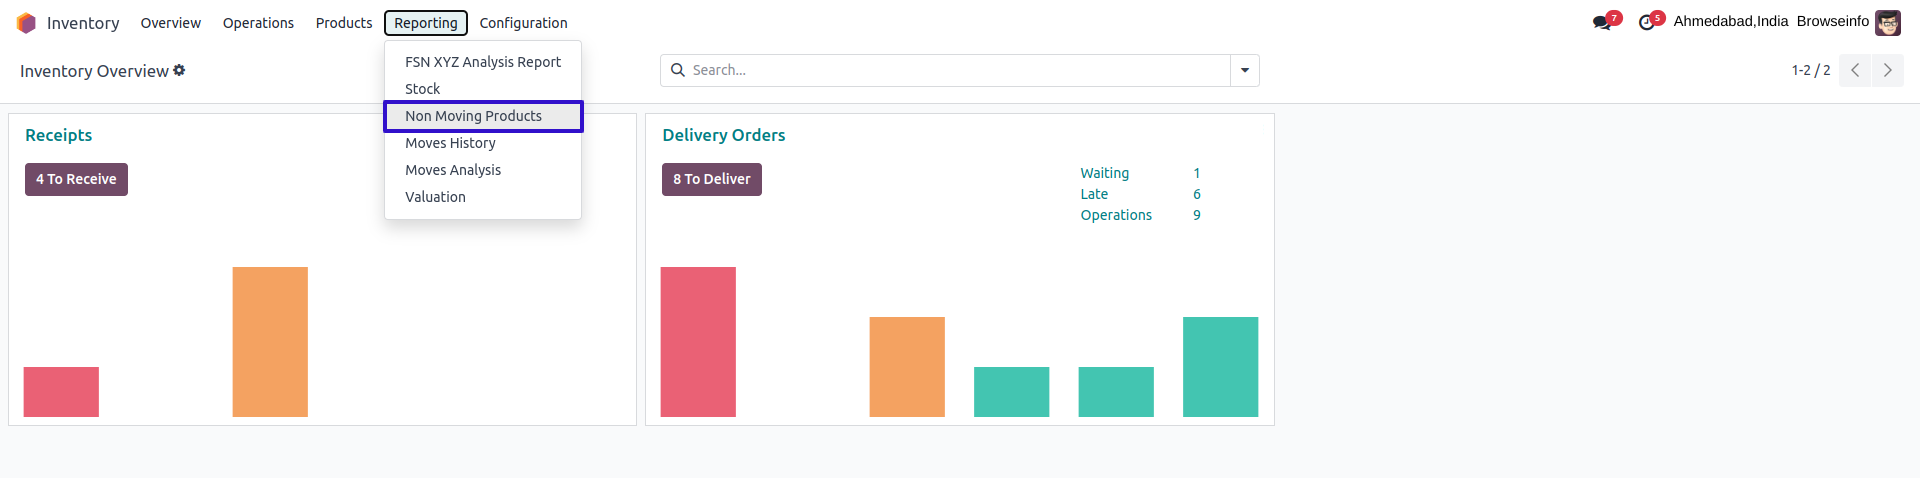Open Waiting delivery orders link
This screenshot has height=478, width=1920.
[1104, 173]
